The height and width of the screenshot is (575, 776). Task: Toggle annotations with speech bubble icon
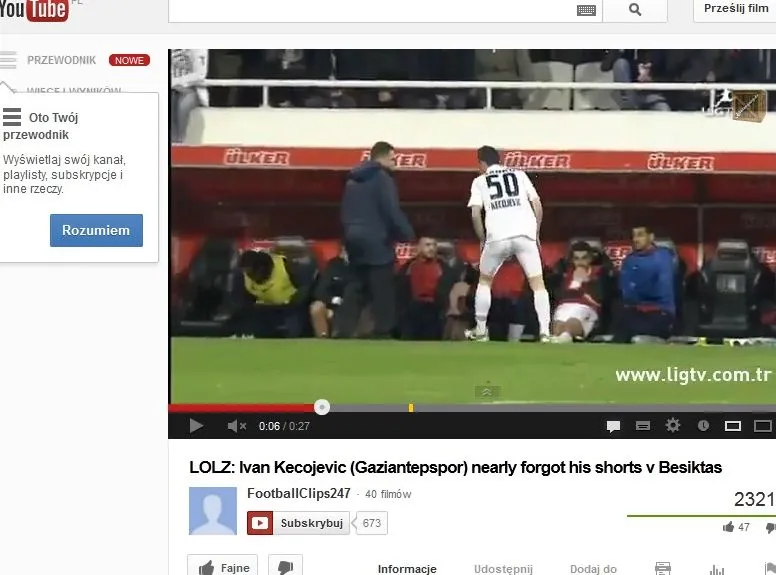pyautogui.click(x=613, y=426)
